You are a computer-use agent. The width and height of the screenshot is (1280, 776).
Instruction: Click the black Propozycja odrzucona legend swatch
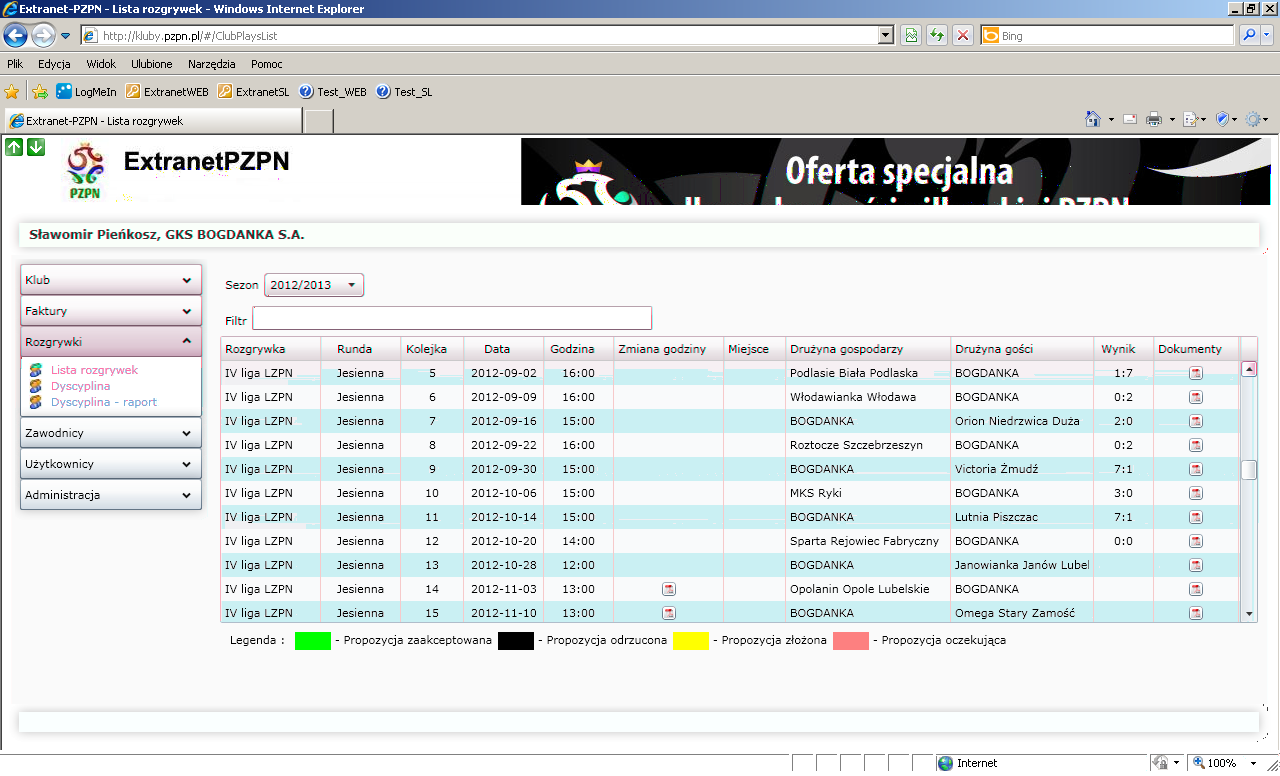pos(516,640)
